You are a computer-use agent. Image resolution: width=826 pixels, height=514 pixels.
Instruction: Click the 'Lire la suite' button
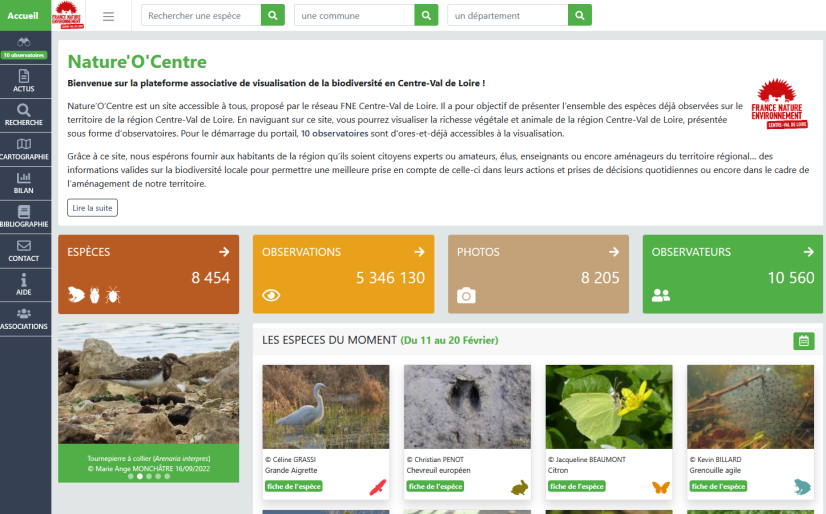click(92, 208)
